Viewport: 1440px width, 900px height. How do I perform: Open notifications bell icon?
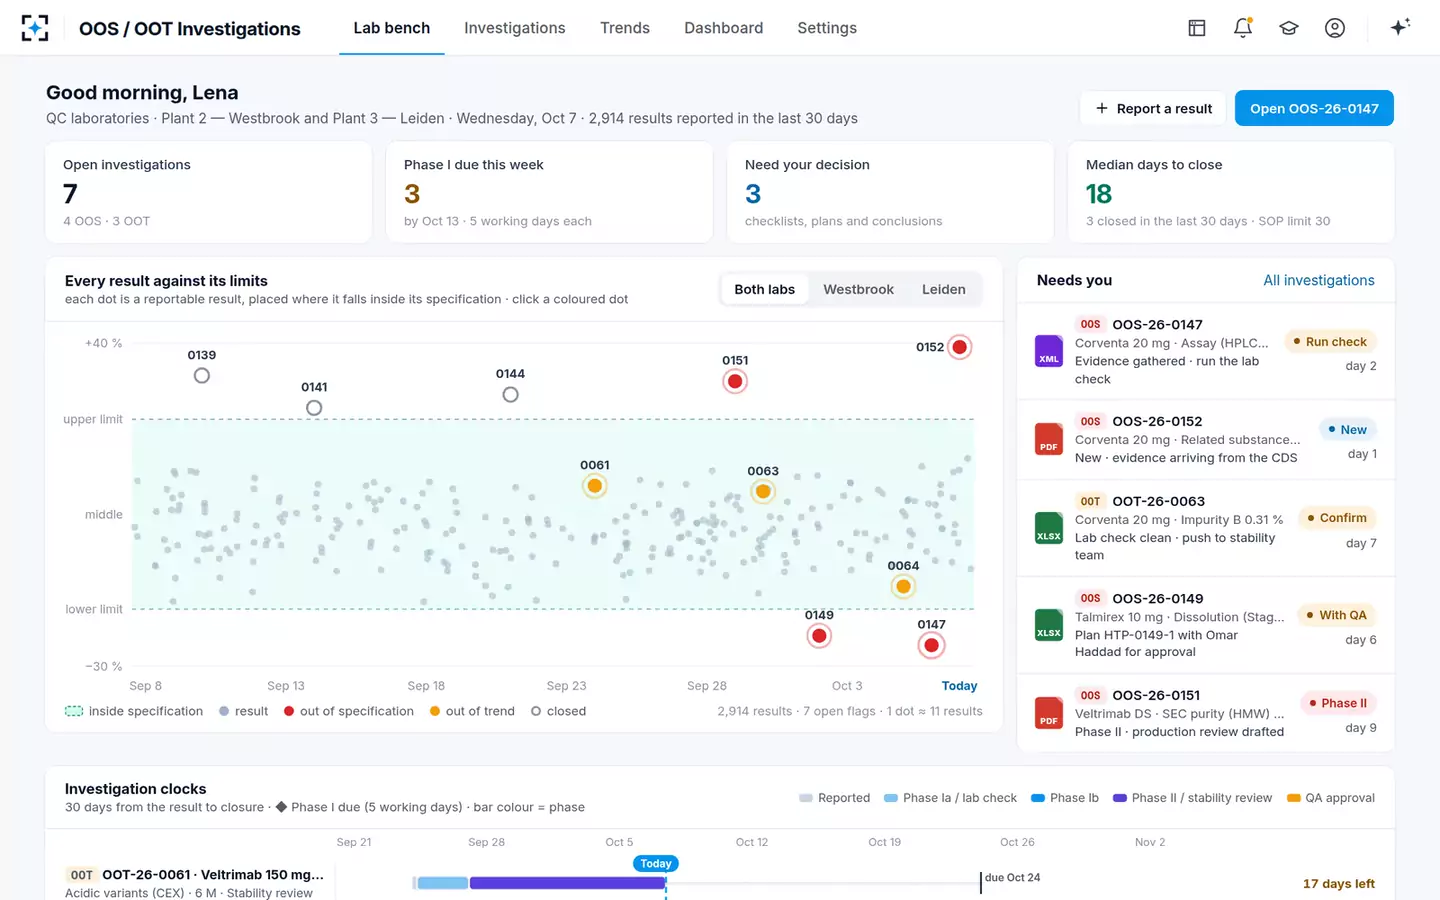click(x=1243, y=28)
